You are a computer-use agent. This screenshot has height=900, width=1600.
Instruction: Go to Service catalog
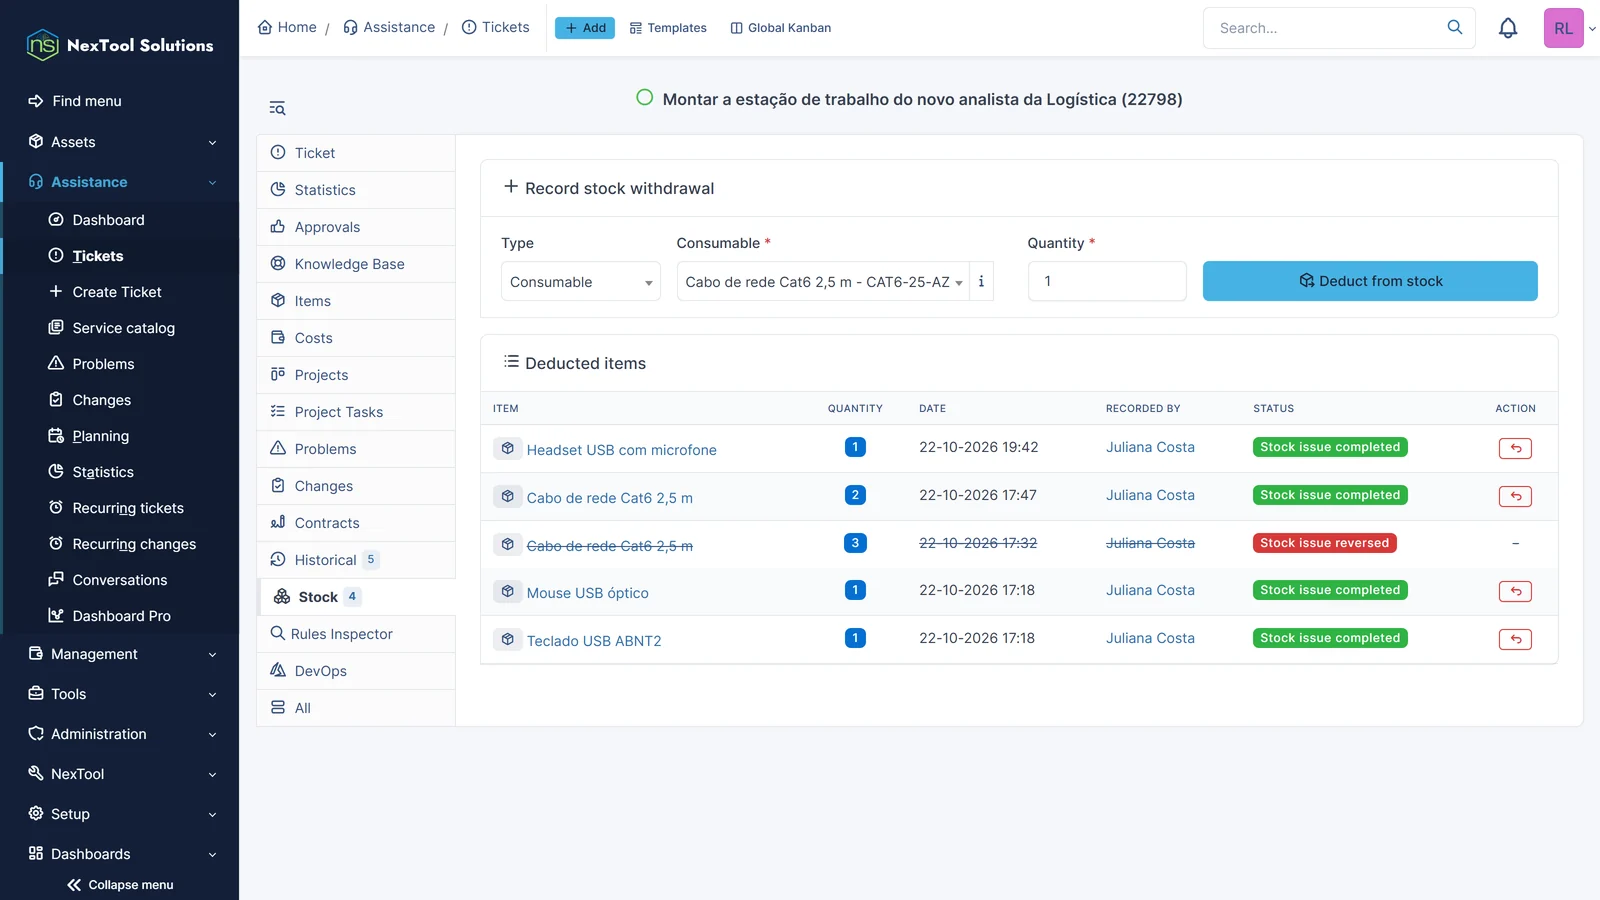pyautogui.click(x=123, y=328)
